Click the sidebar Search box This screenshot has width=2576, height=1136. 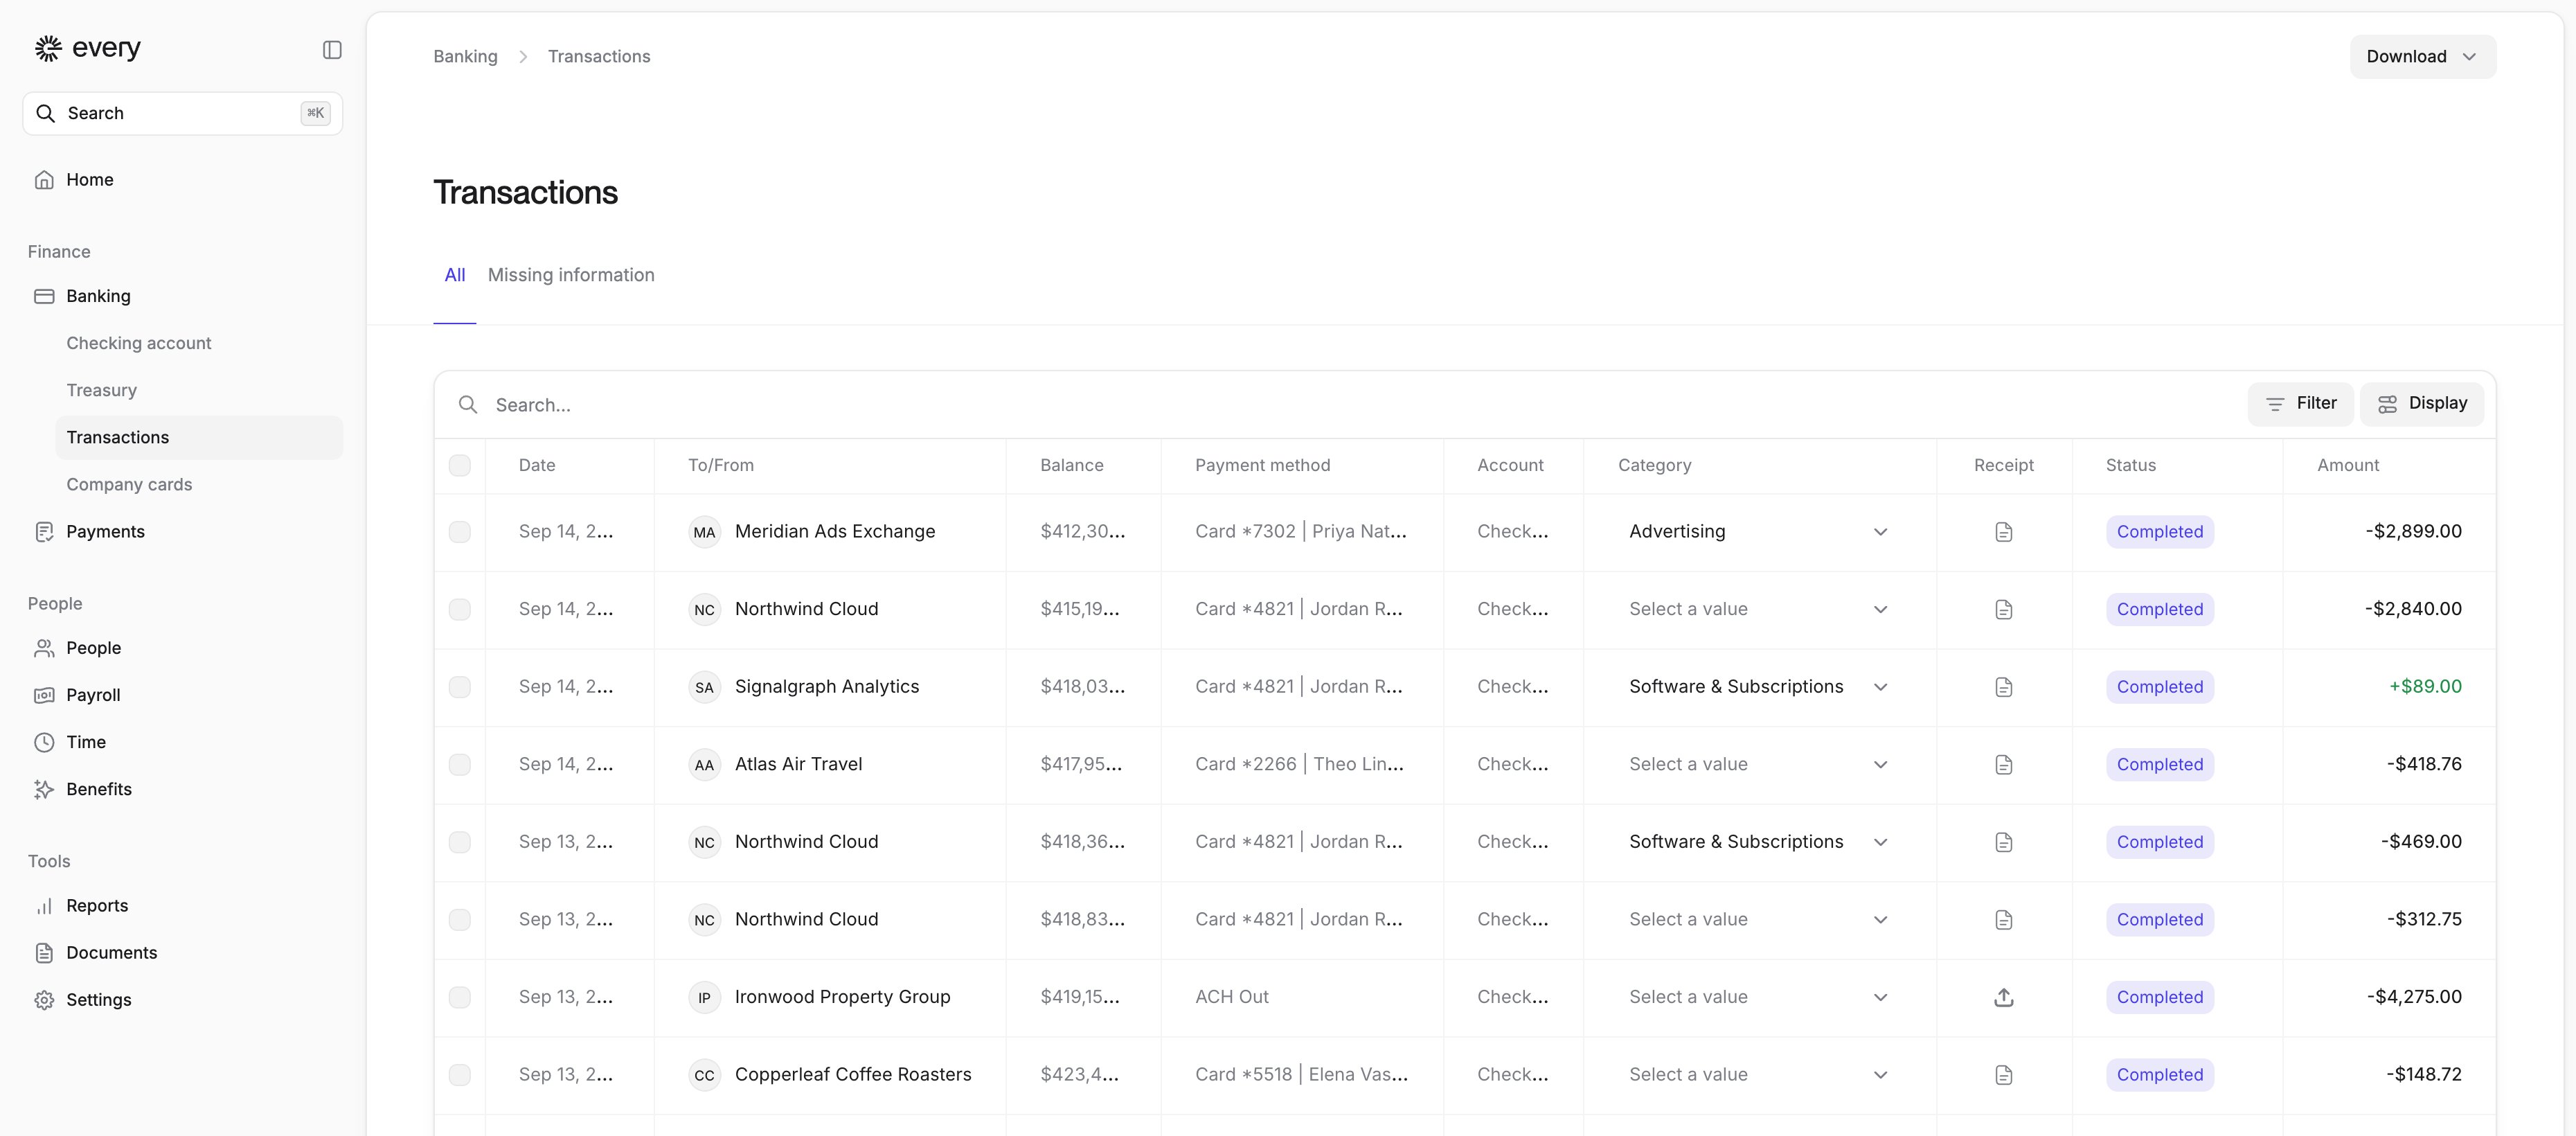click(183, 114)
